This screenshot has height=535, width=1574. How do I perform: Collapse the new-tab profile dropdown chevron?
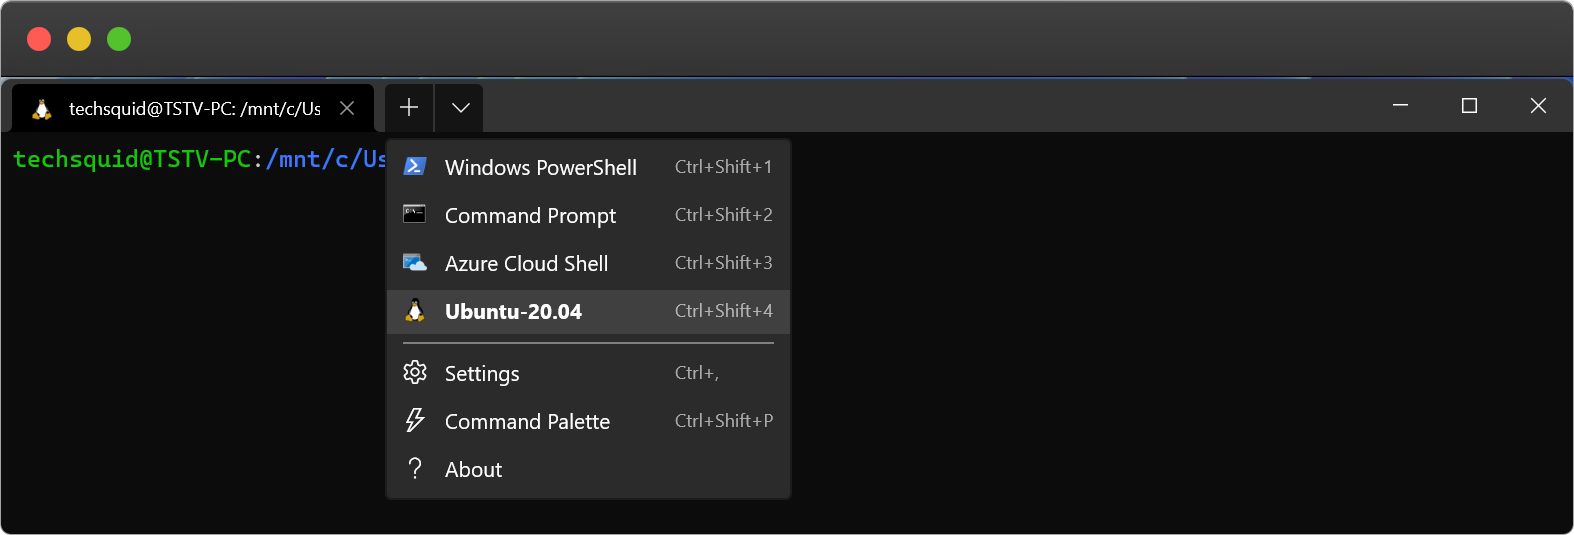(460, 108)
